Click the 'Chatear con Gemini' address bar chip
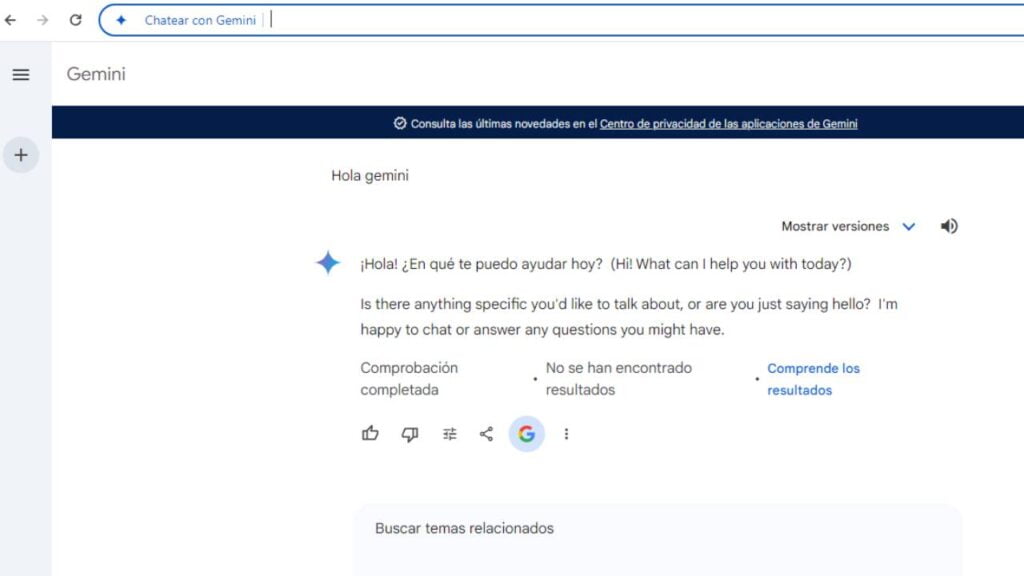 200,20
